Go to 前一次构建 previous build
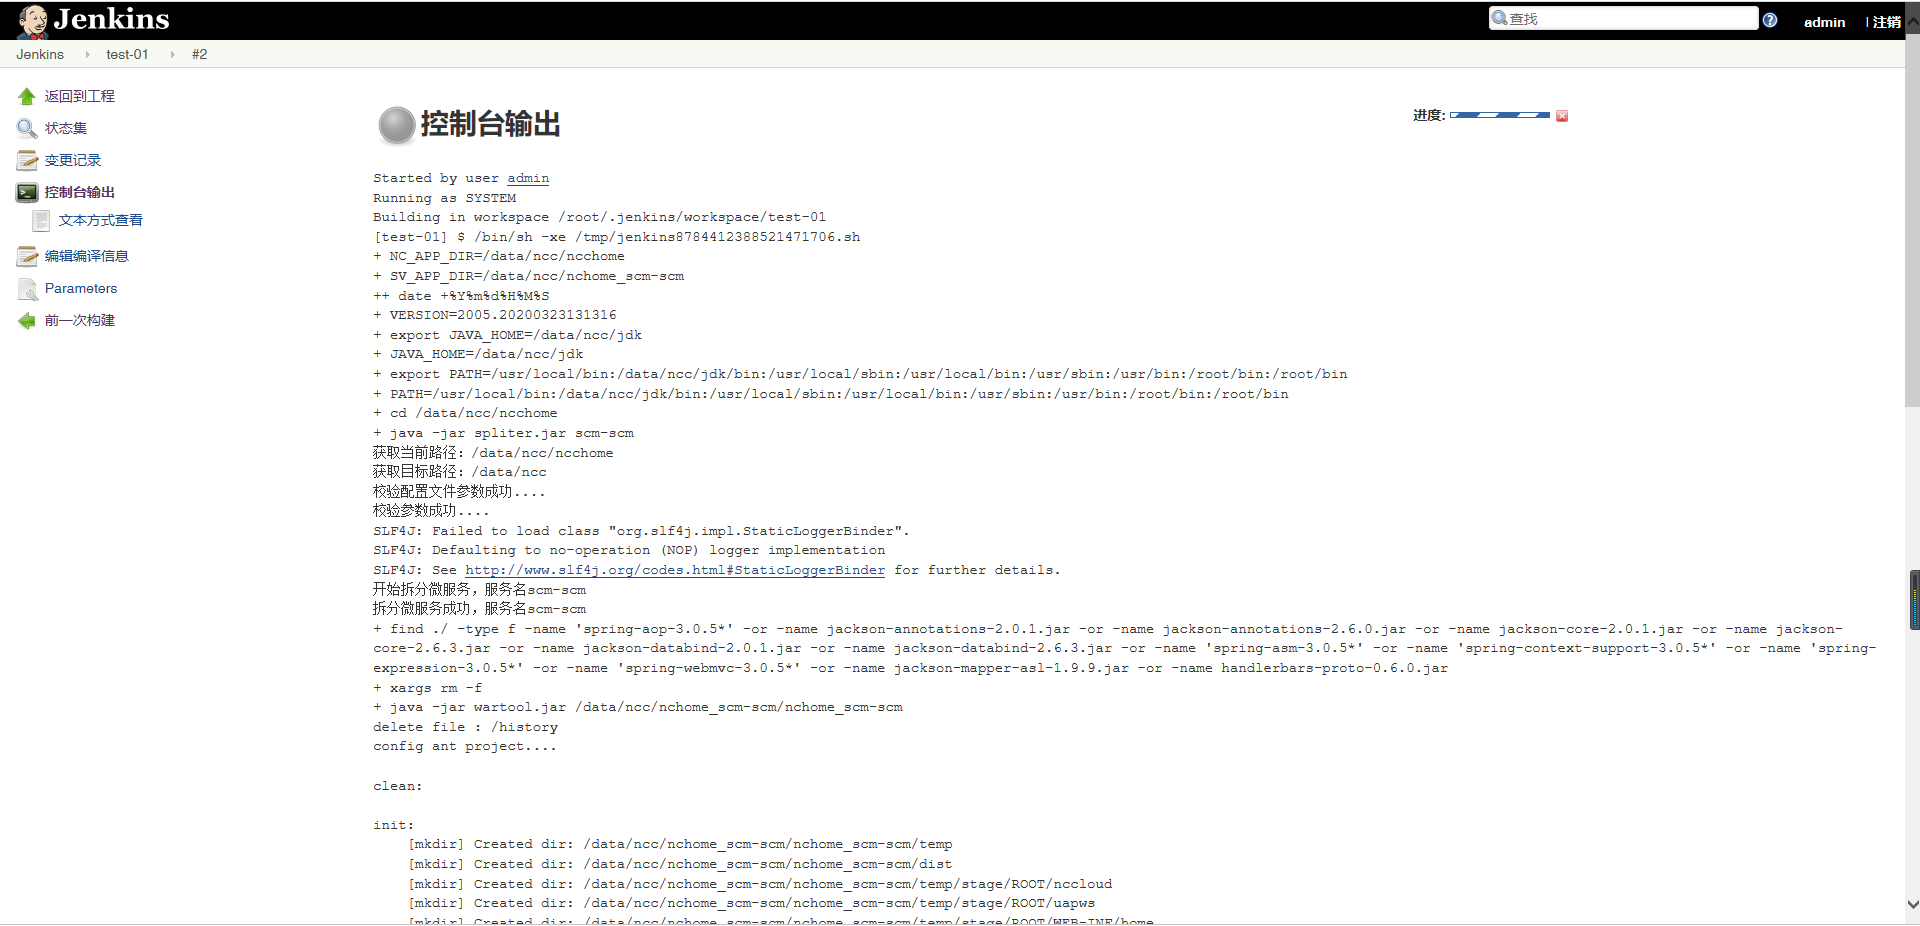Screen dimensions: 1920x926 point(80,320)
